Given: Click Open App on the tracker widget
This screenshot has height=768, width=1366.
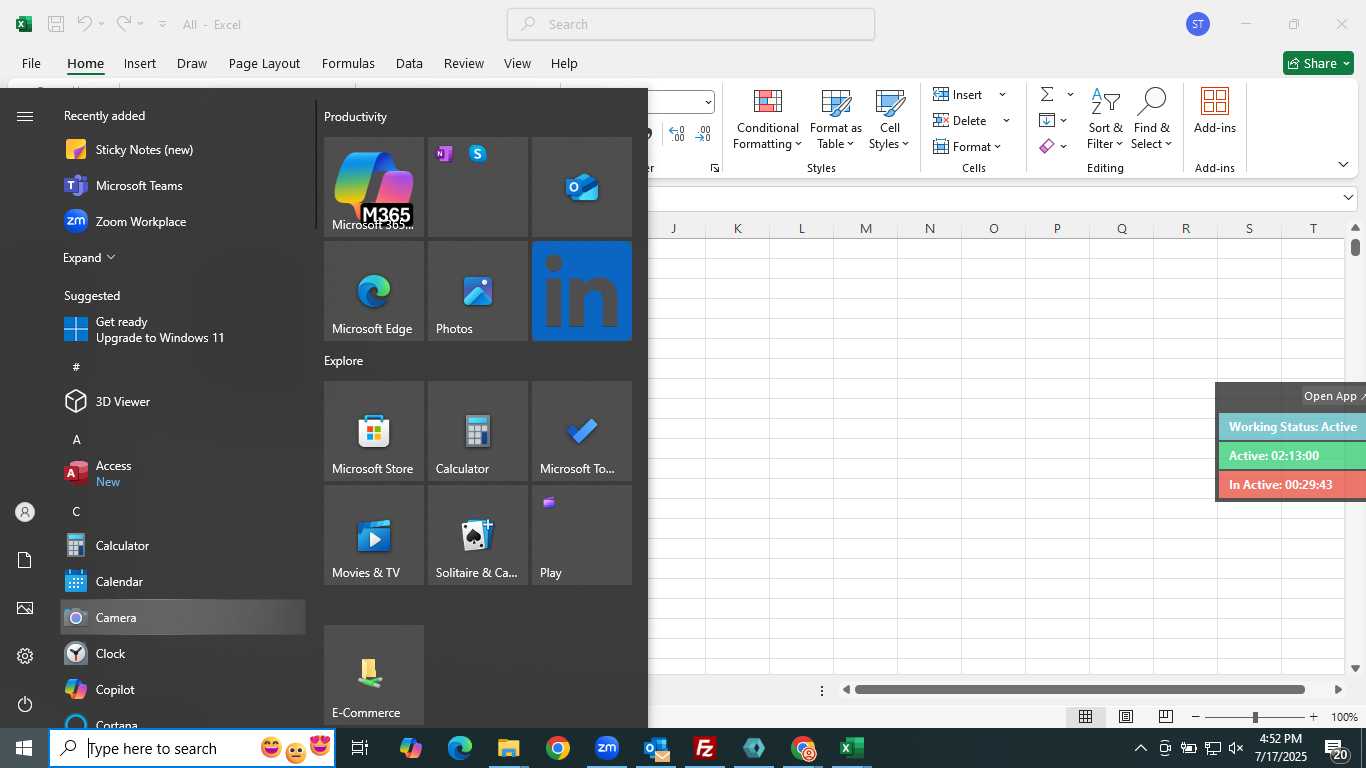Looking at the screenshot, I should click(1333, 396).
